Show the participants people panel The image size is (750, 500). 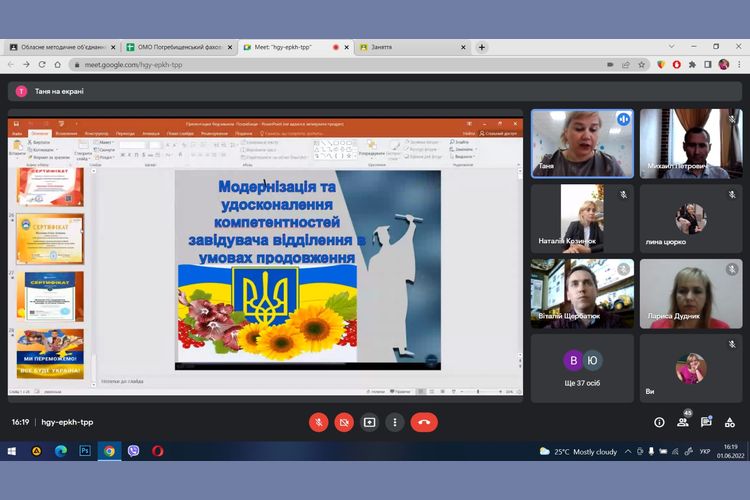point(683,422)
